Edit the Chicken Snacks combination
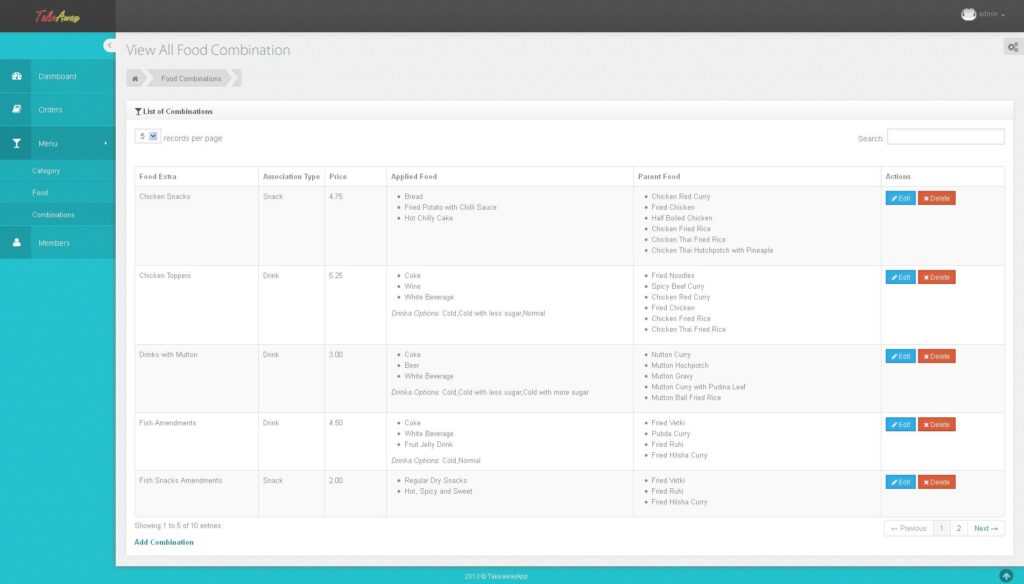1024x584 pixels. coord(899,197)
